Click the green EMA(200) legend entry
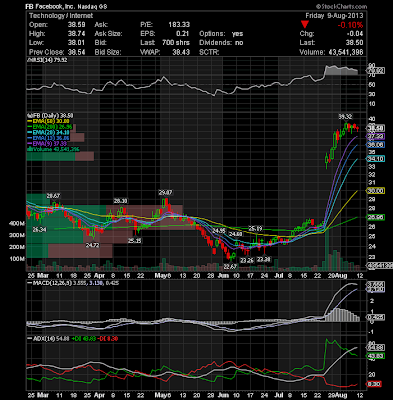 click(x=49, y=127)
